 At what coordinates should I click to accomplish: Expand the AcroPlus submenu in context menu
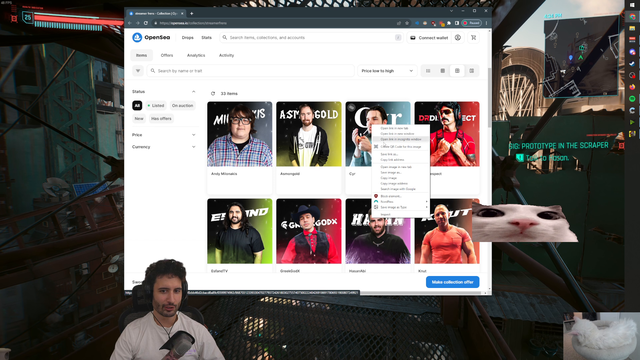401,202
